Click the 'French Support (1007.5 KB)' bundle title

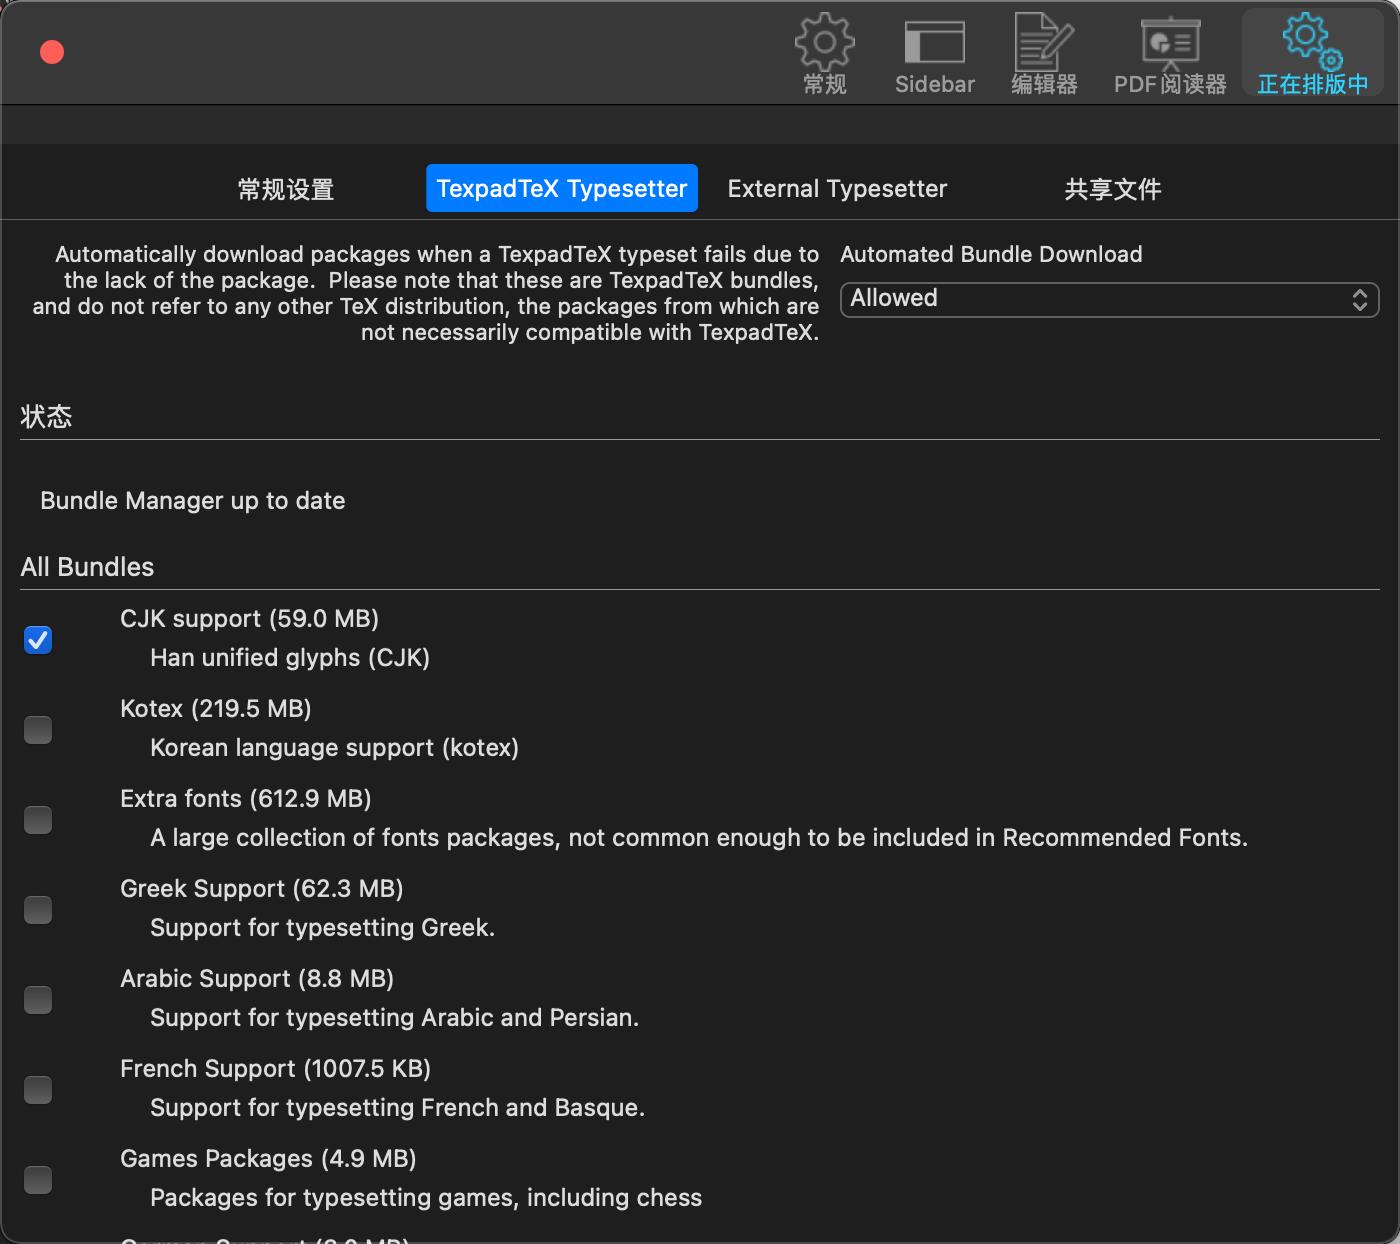pyautogui.click(x=275, y=1069)
